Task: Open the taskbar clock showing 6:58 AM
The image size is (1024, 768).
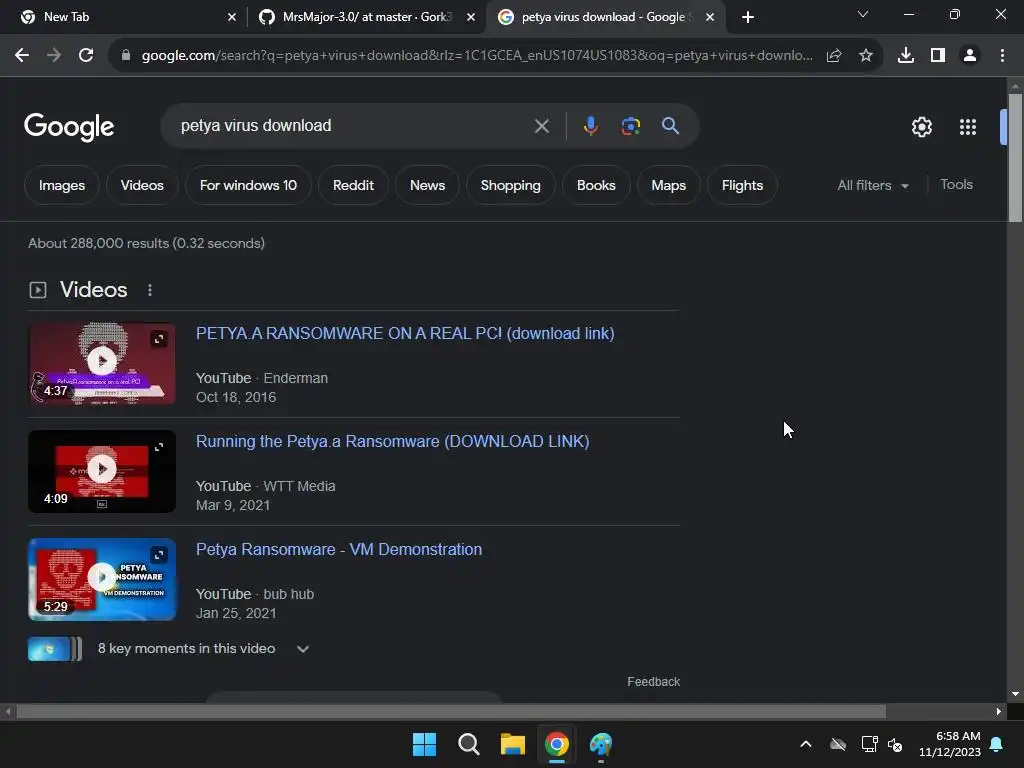Action: (950, 744)
